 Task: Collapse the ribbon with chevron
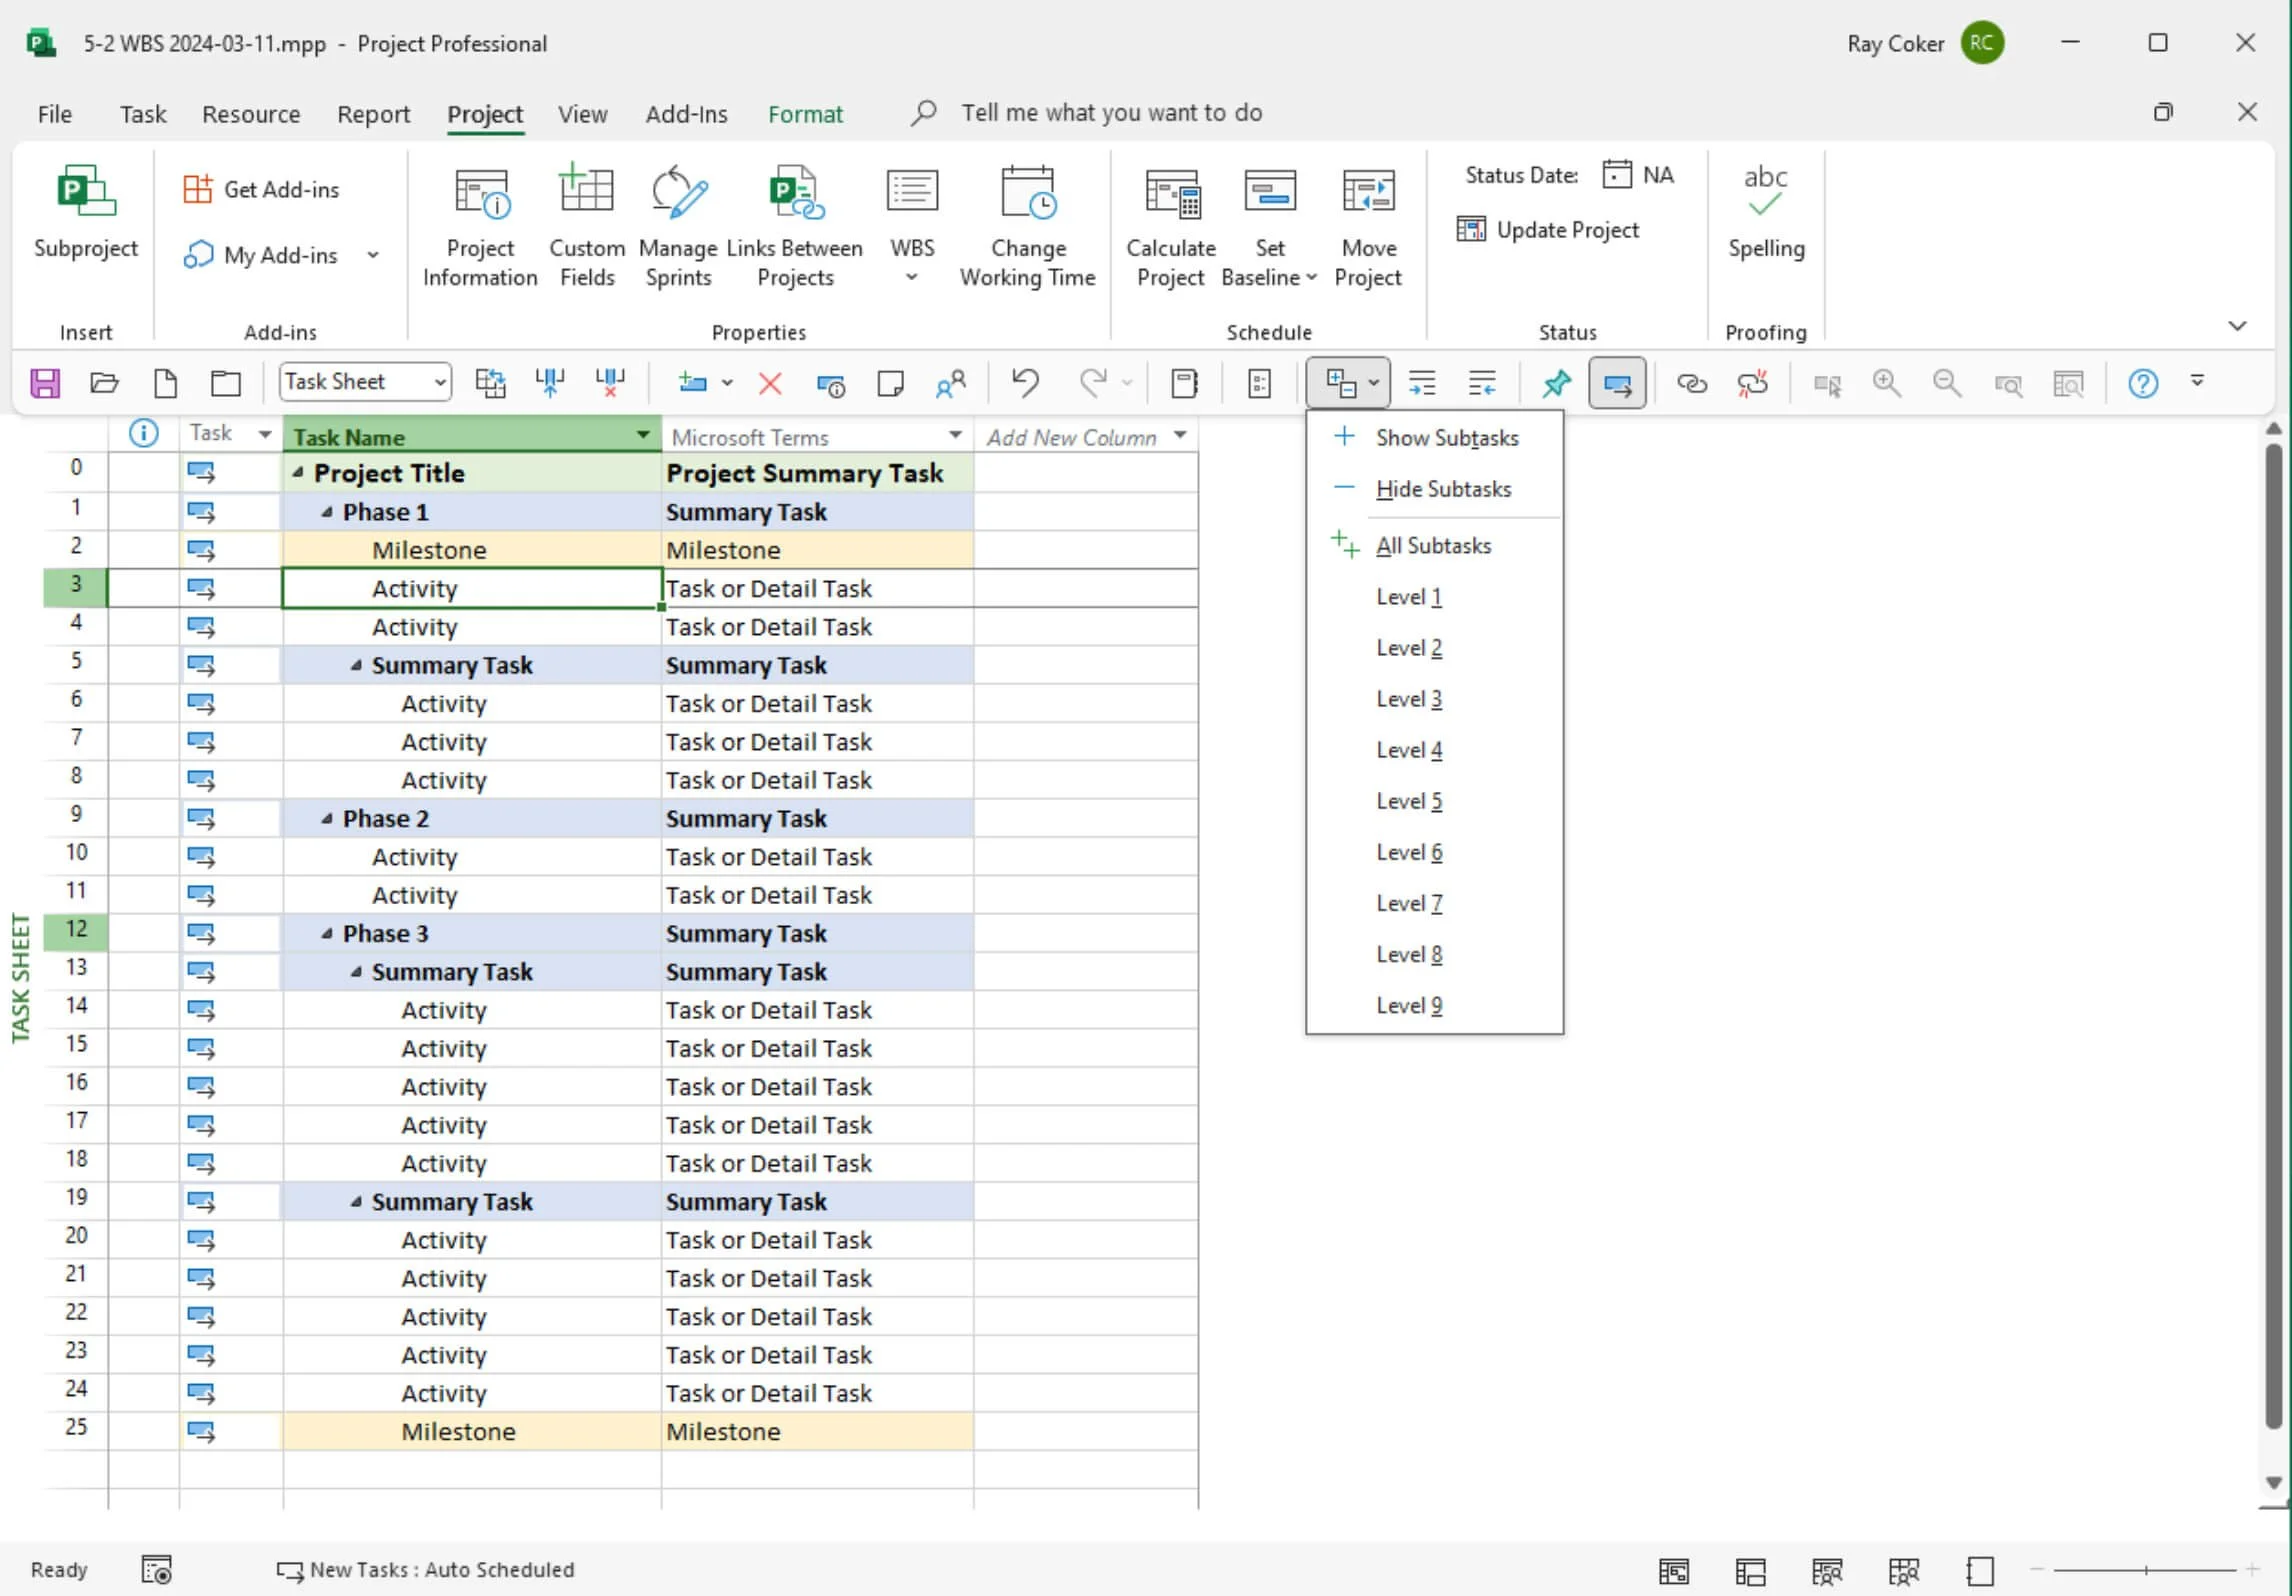point(2237,326)
